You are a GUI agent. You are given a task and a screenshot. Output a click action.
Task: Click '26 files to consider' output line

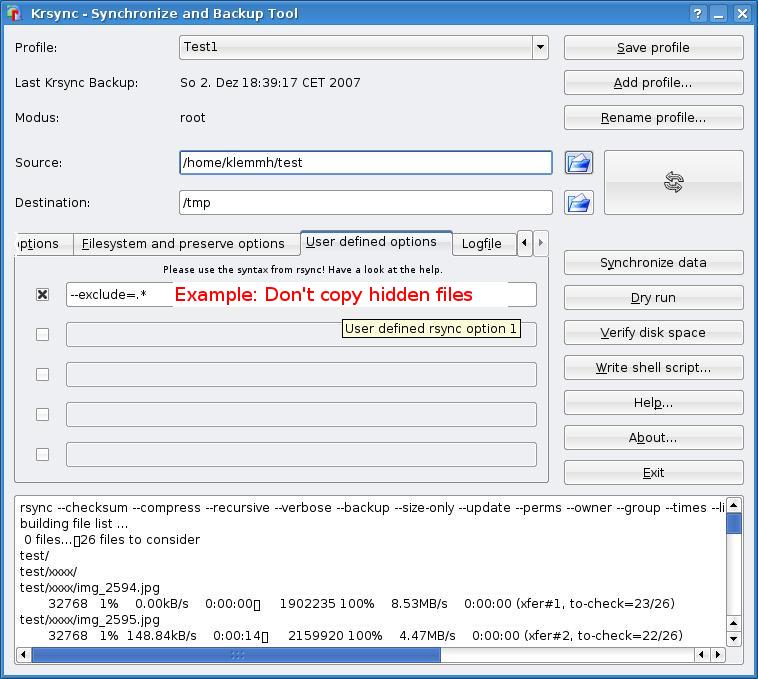pos(140,540)
